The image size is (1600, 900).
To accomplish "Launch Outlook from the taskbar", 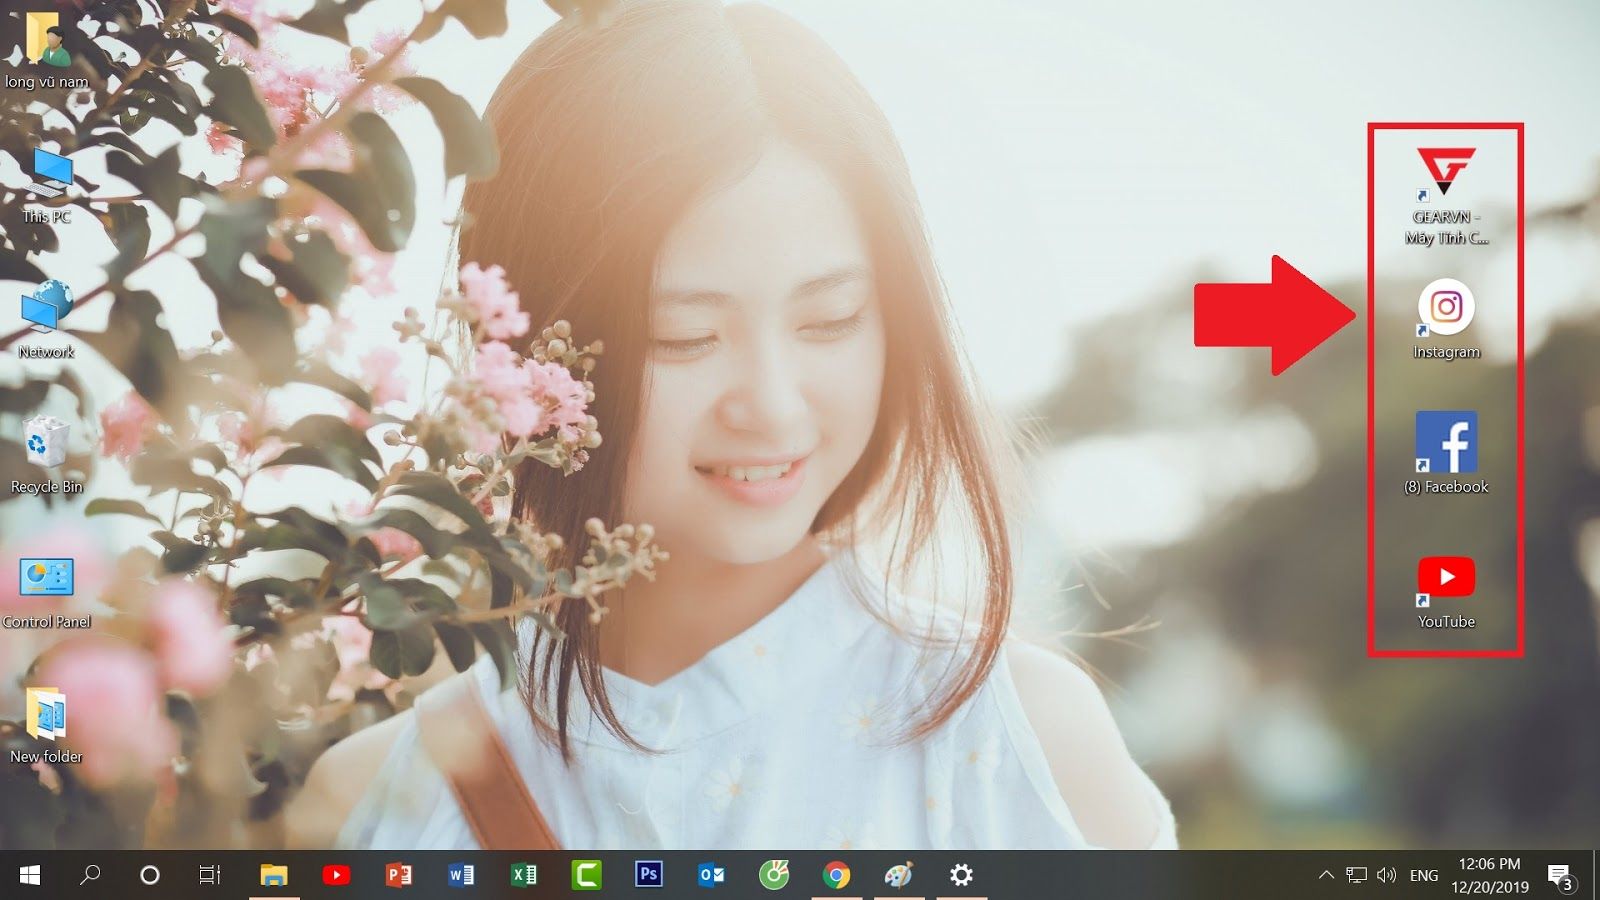I will tap(711, 874).
